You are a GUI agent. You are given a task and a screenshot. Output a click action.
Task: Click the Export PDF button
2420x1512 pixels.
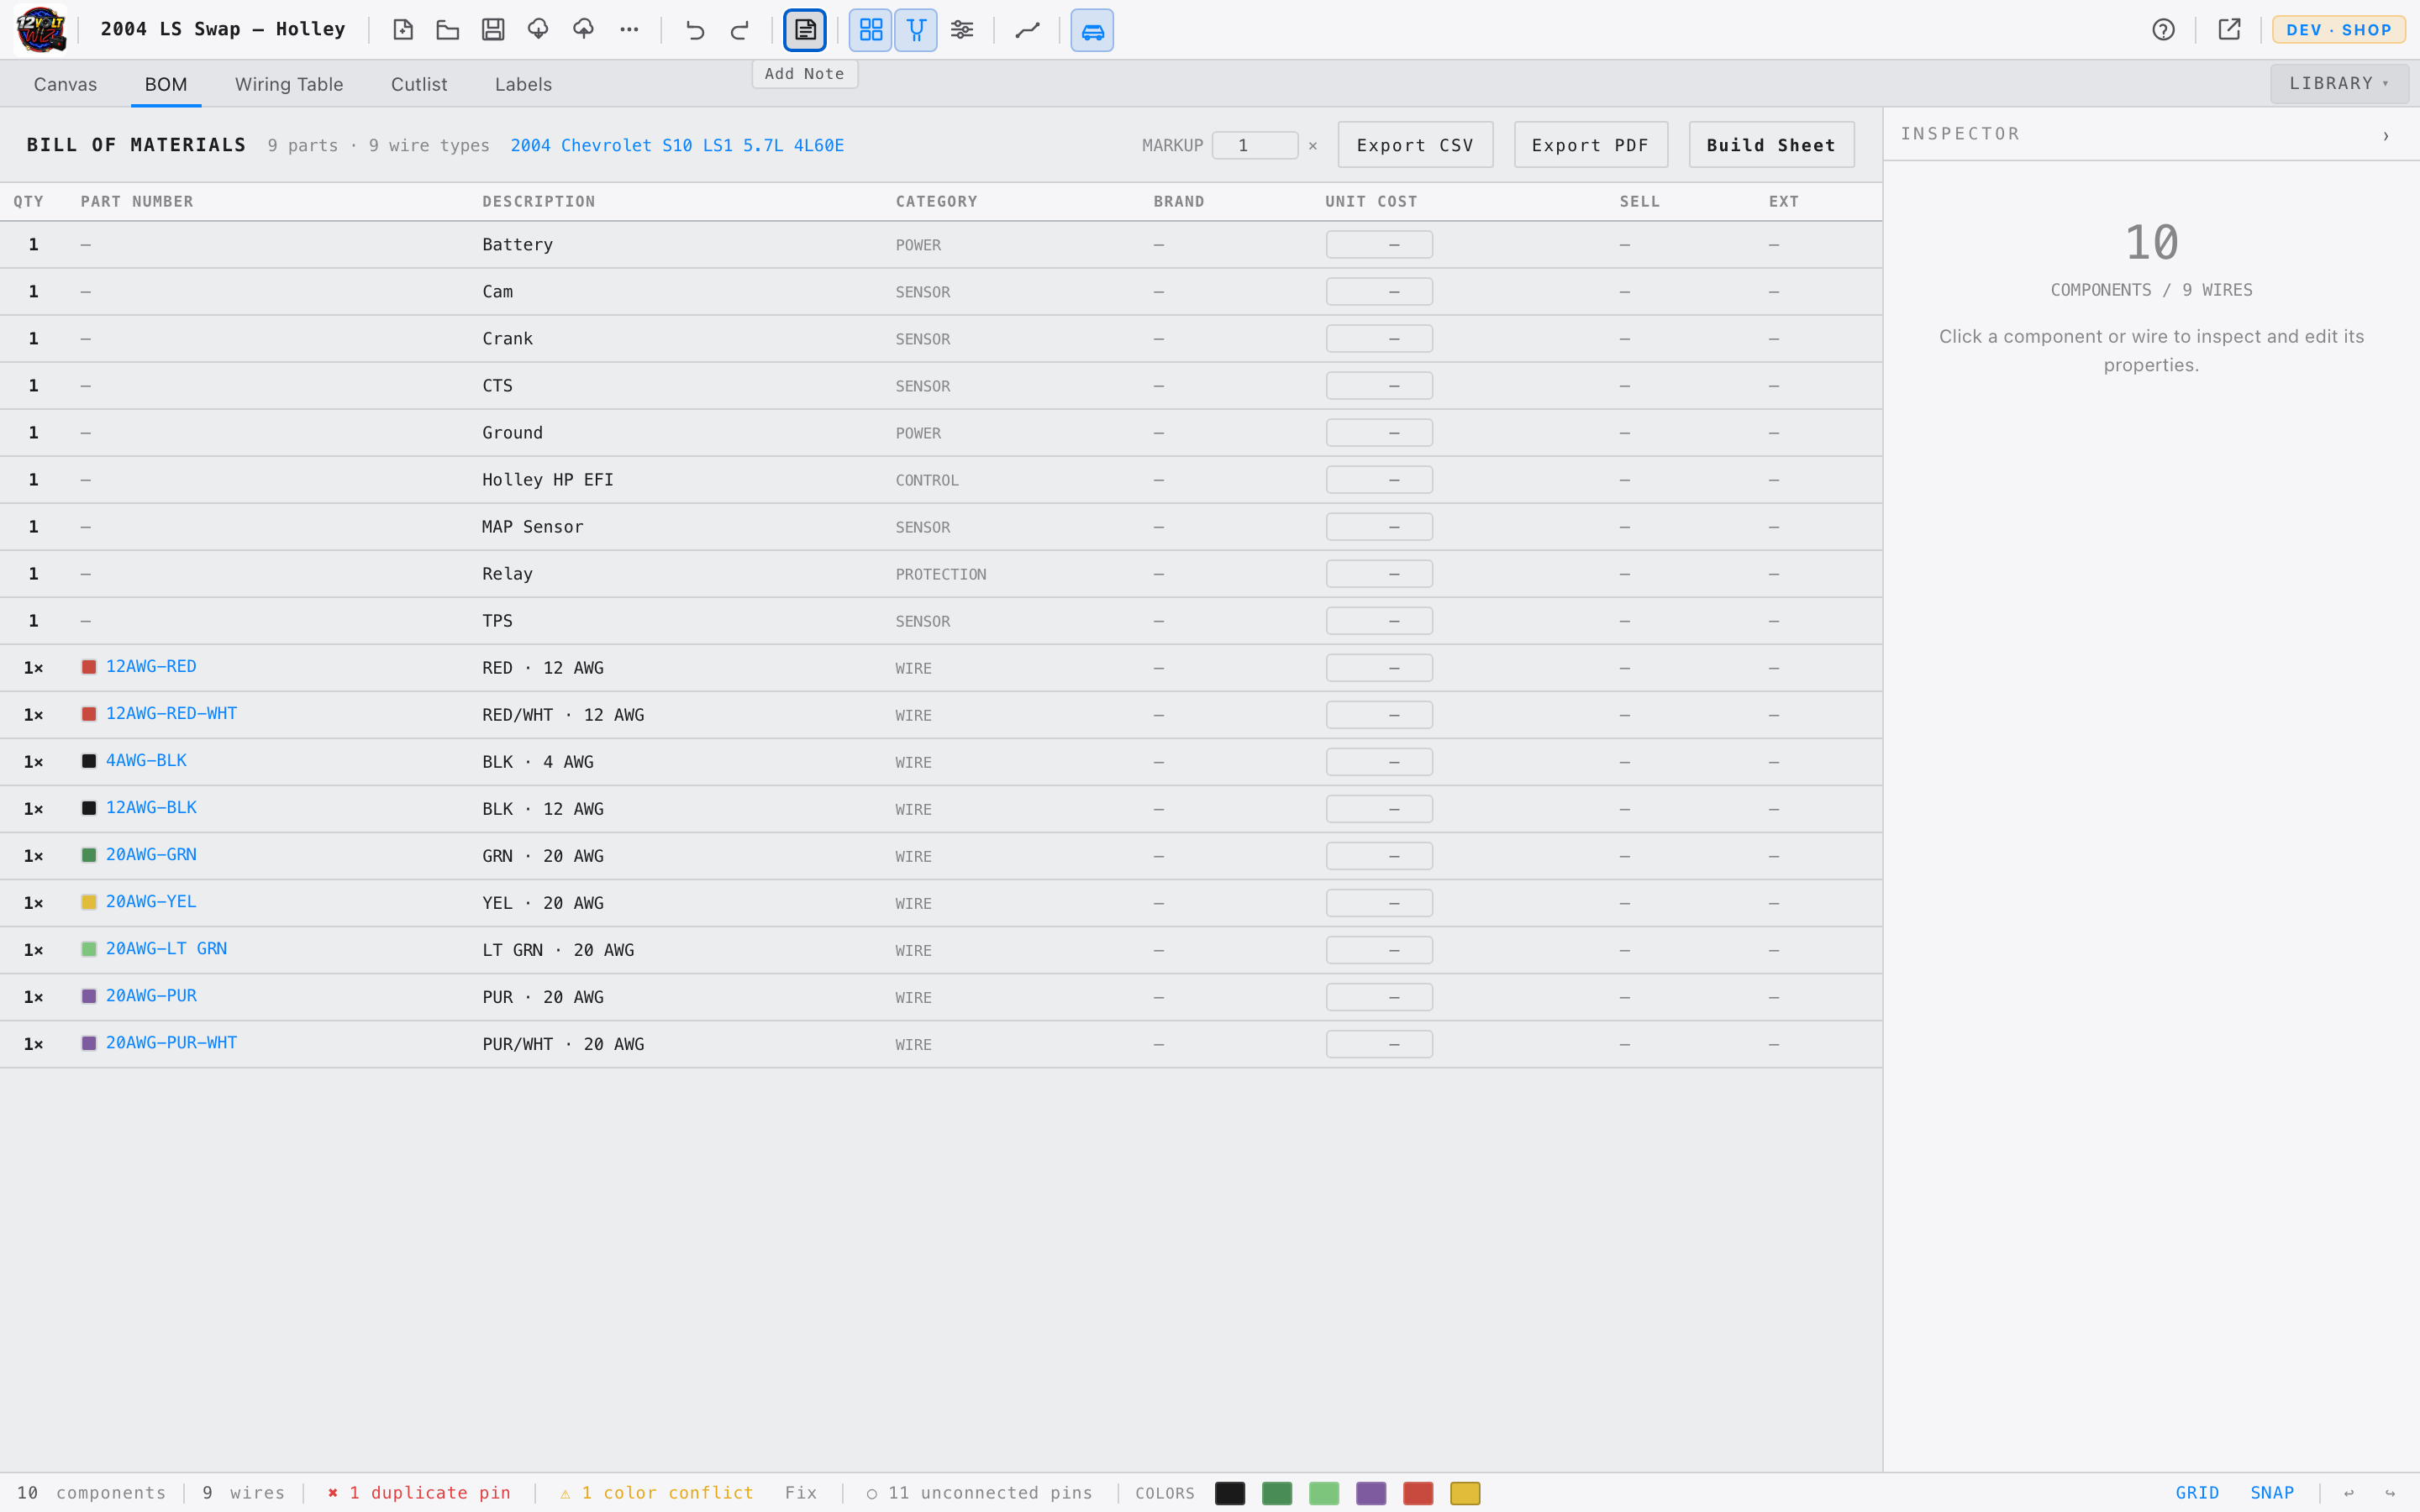[x=1590, y=145]
